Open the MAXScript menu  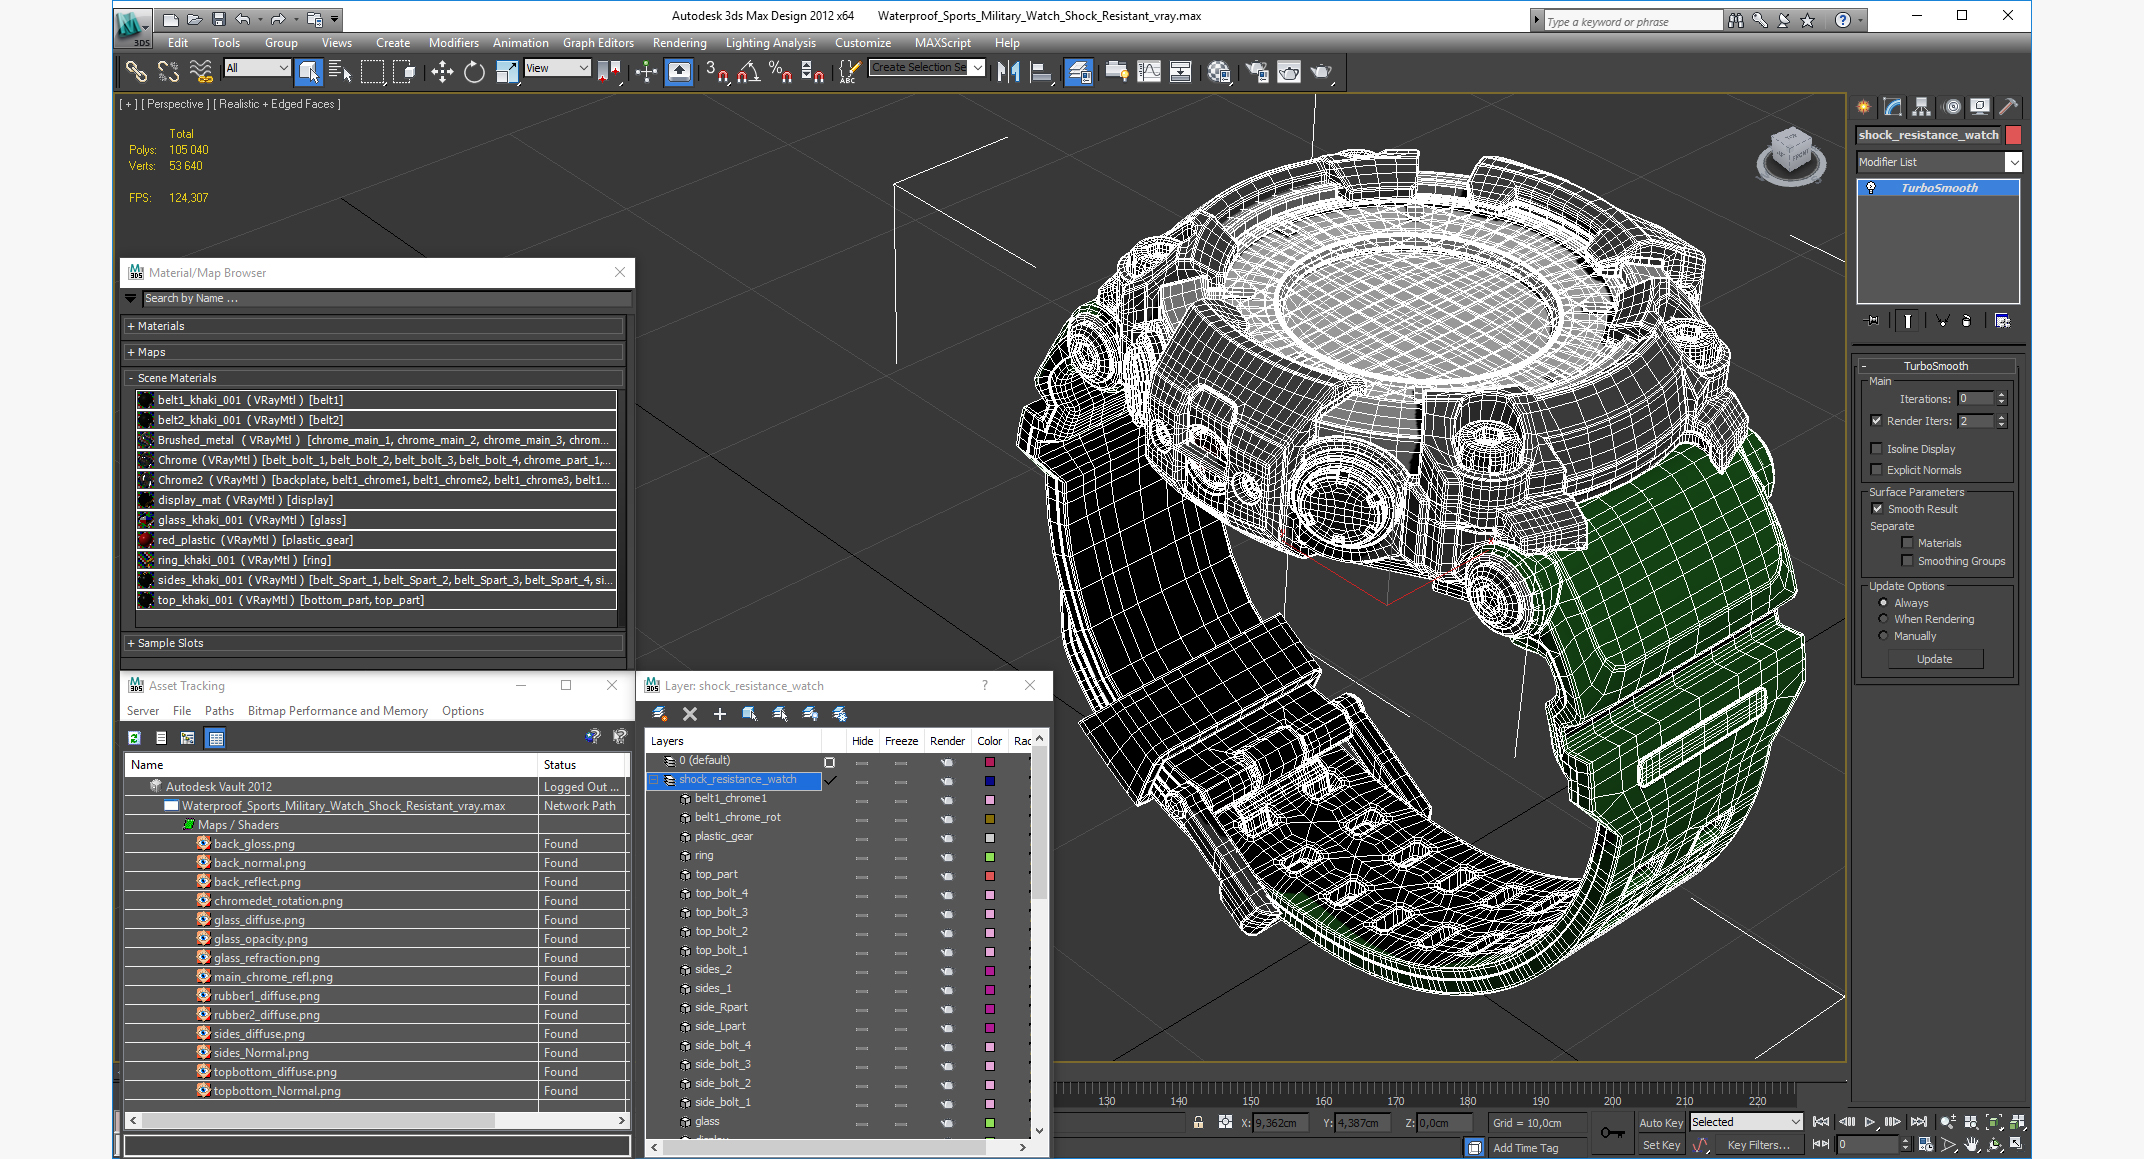click(942, 42)
